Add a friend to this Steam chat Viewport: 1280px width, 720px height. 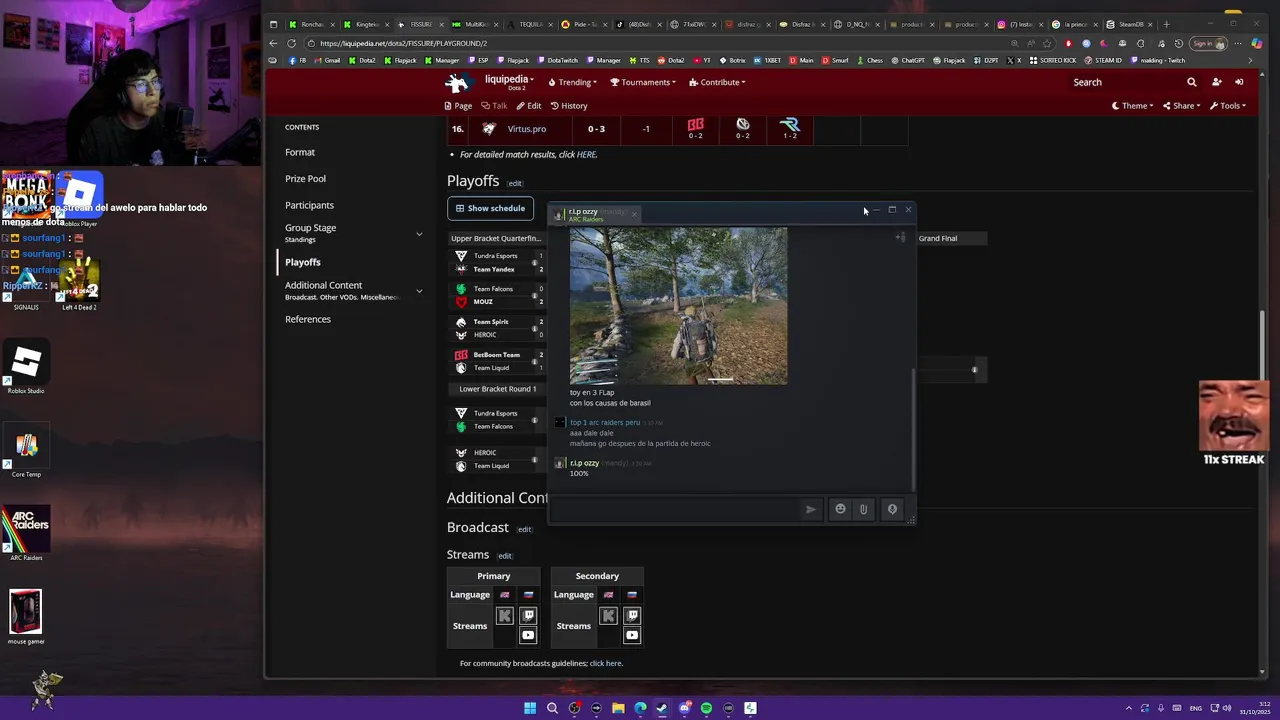coord(900,237)
